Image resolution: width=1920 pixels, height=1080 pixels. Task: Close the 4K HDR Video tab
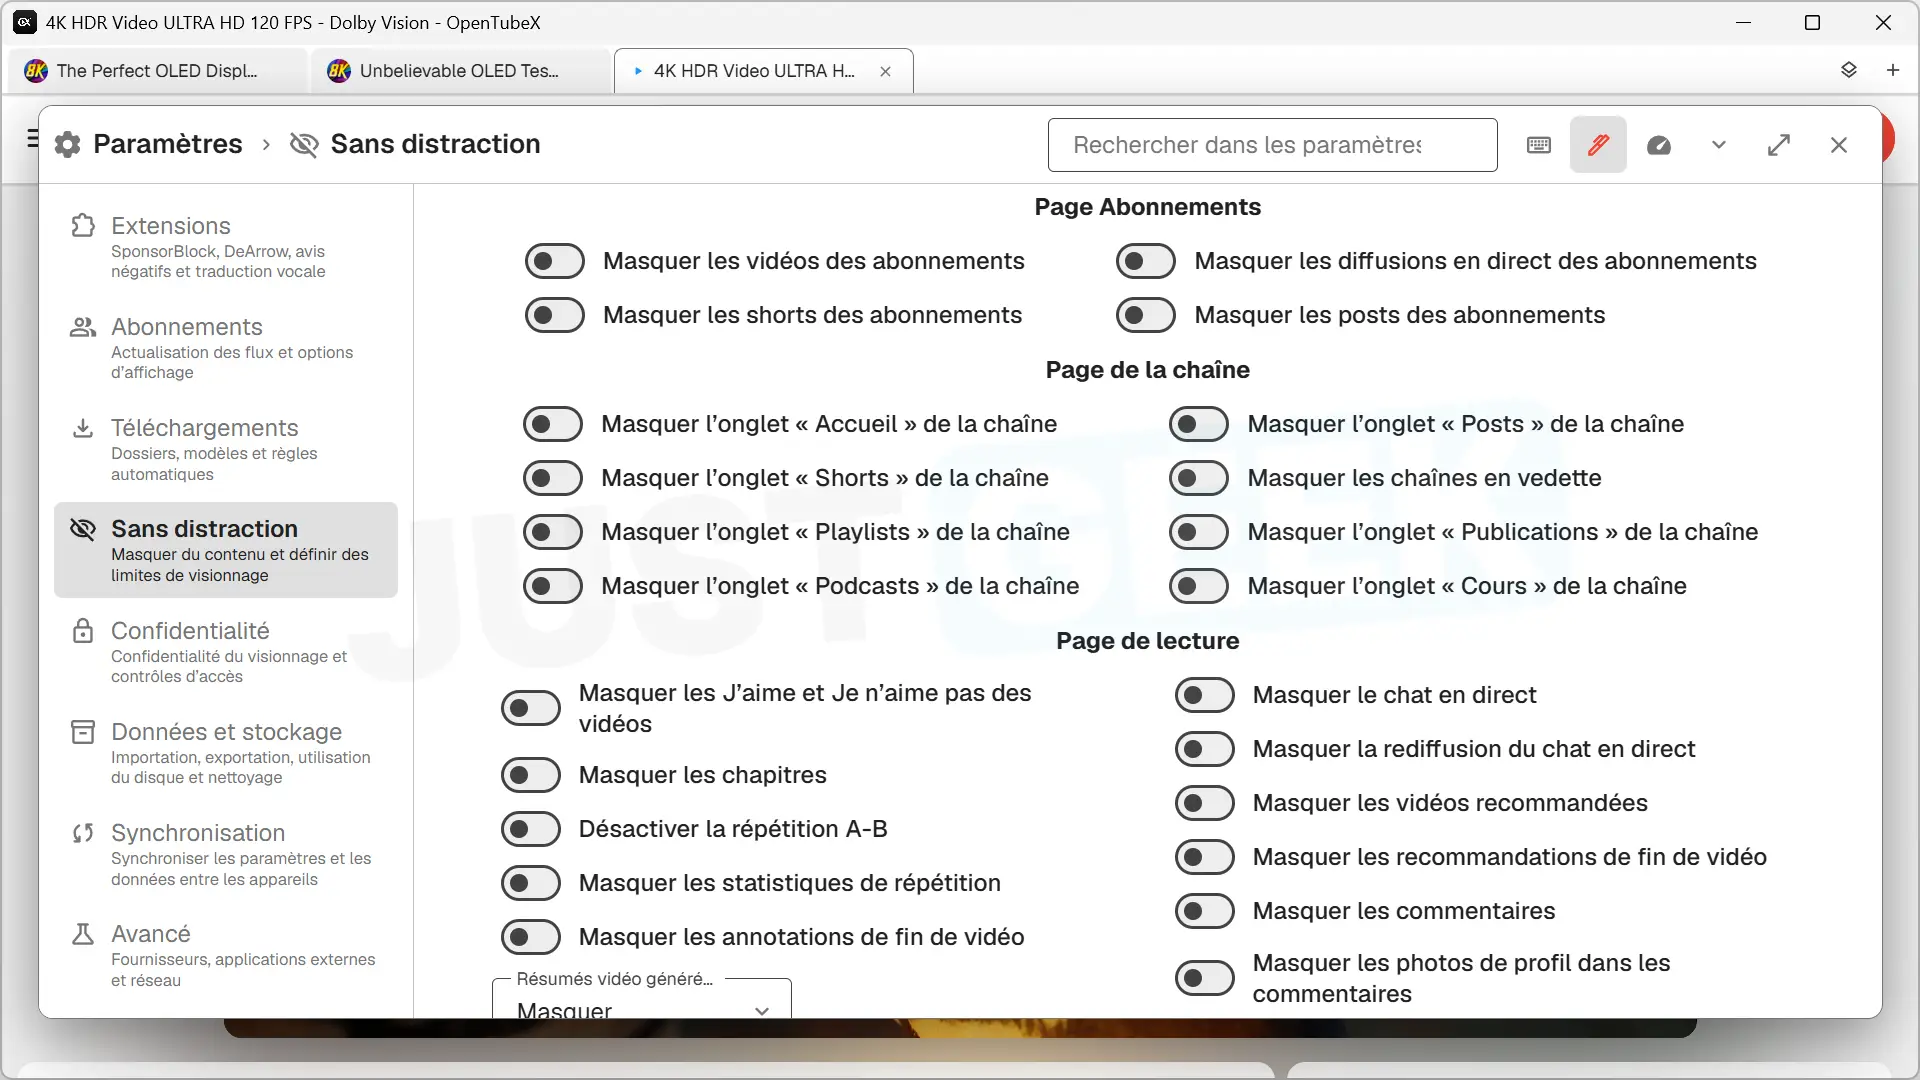click(885, 71)
